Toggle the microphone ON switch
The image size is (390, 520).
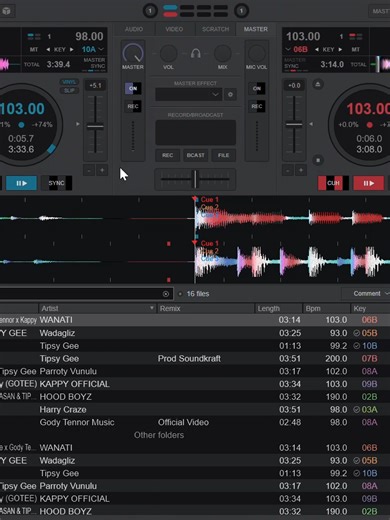(x=256, y=88)
